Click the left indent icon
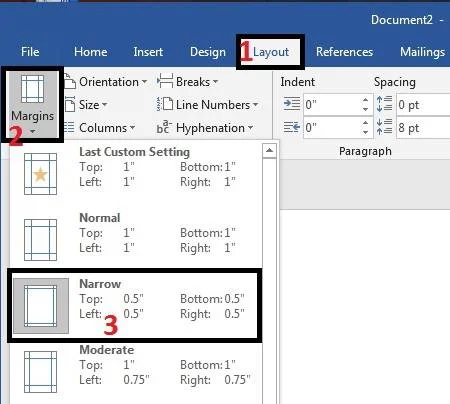This screenshot has width=450, height=404. point(292,104)
